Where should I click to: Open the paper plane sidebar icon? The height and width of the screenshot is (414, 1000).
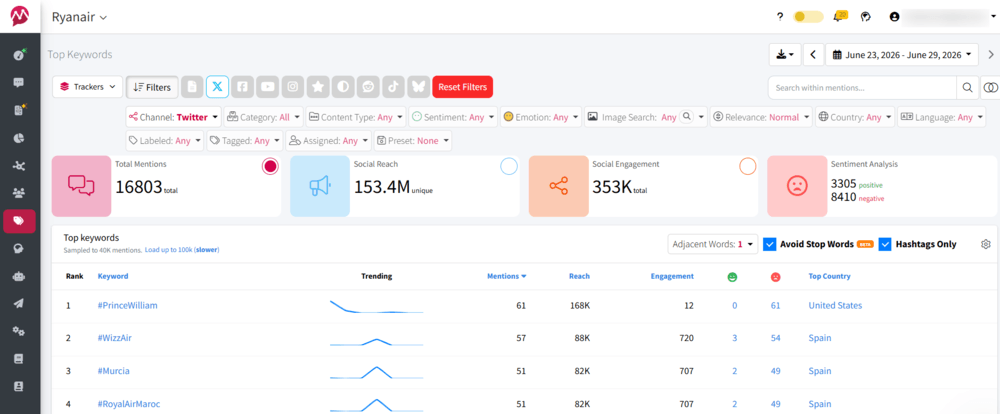point(18,304)
